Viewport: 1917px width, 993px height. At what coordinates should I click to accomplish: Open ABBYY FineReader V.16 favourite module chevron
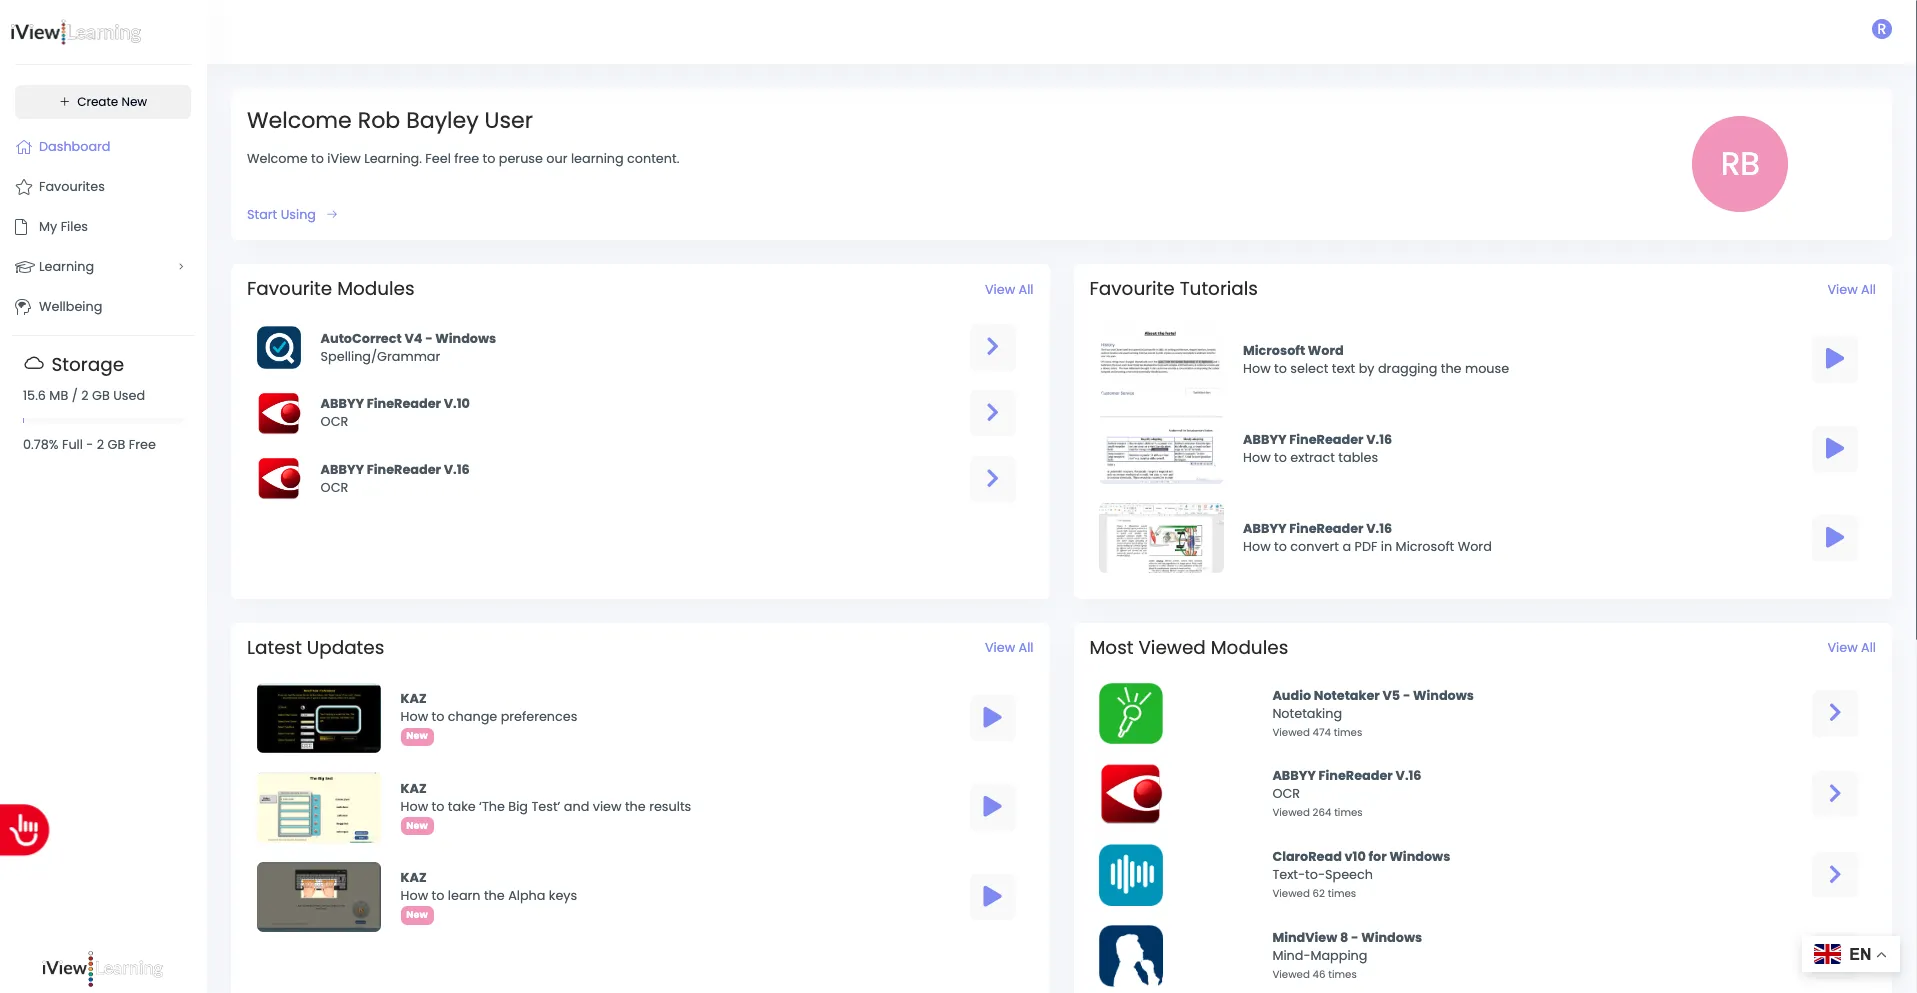tap(992, 478)
